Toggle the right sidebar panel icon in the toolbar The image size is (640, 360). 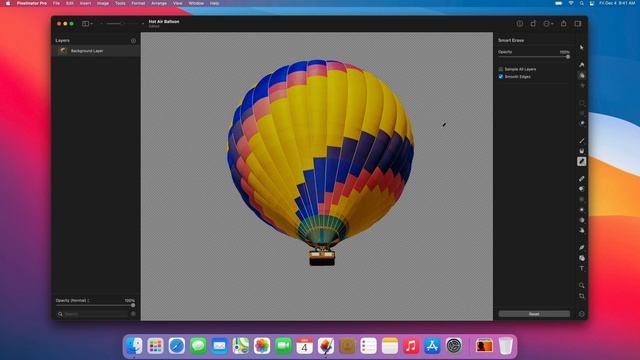578,24
